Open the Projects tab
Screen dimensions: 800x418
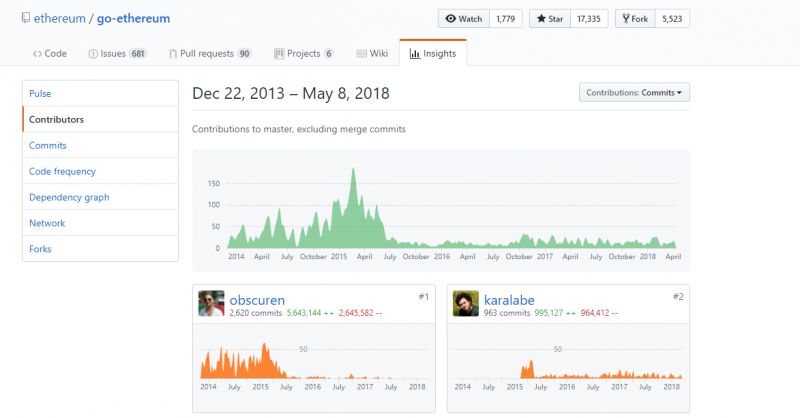(304, 54)
